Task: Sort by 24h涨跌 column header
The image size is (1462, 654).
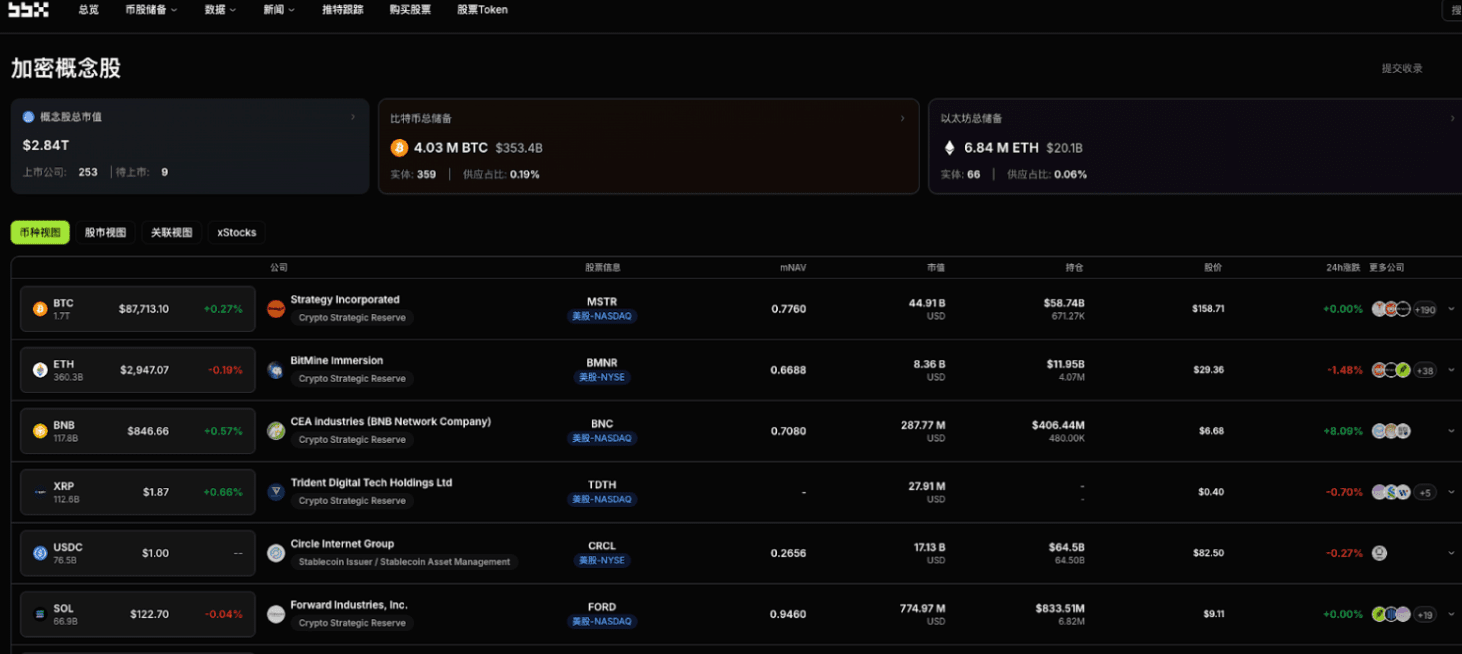Action: pyautogui.click(x=1343, y=268)
